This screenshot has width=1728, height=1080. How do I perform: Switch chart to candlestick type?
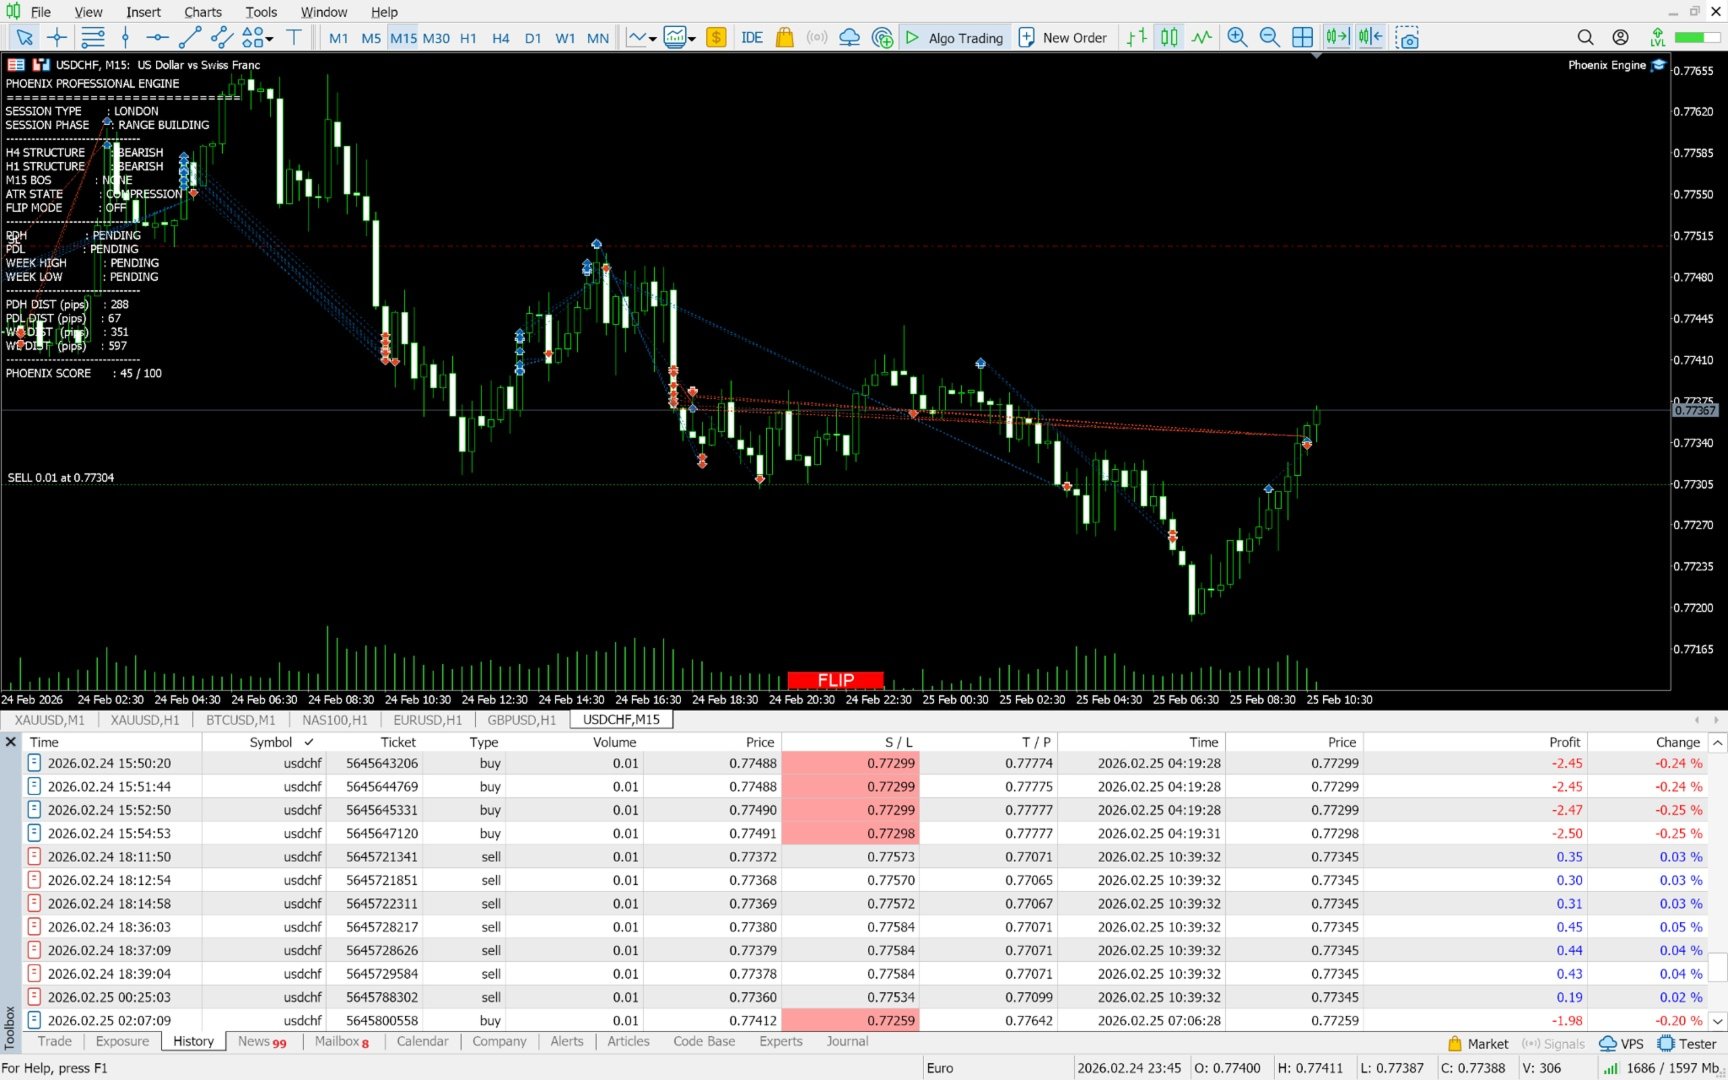coord(1169,38)
